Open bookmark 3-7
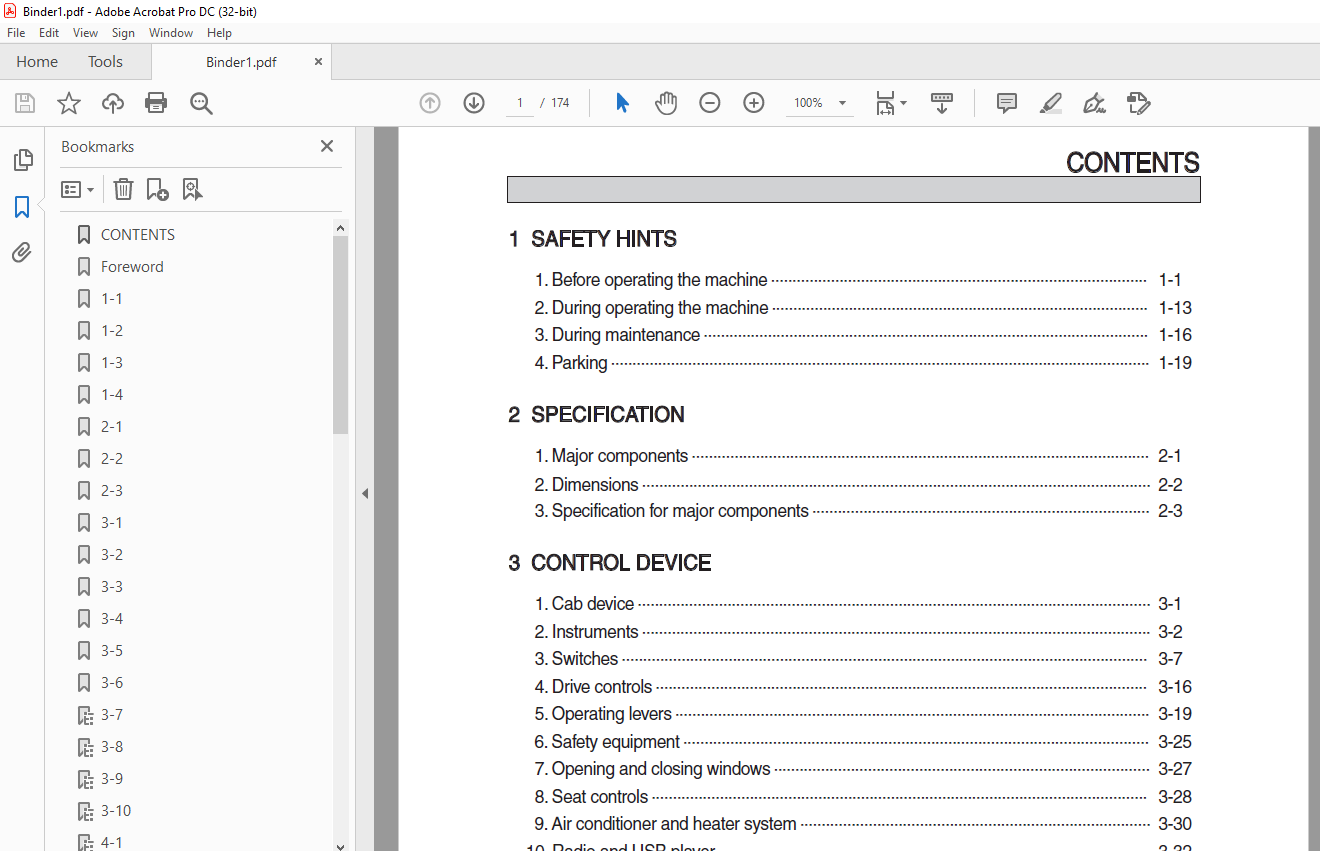 (x=112, y=715)
